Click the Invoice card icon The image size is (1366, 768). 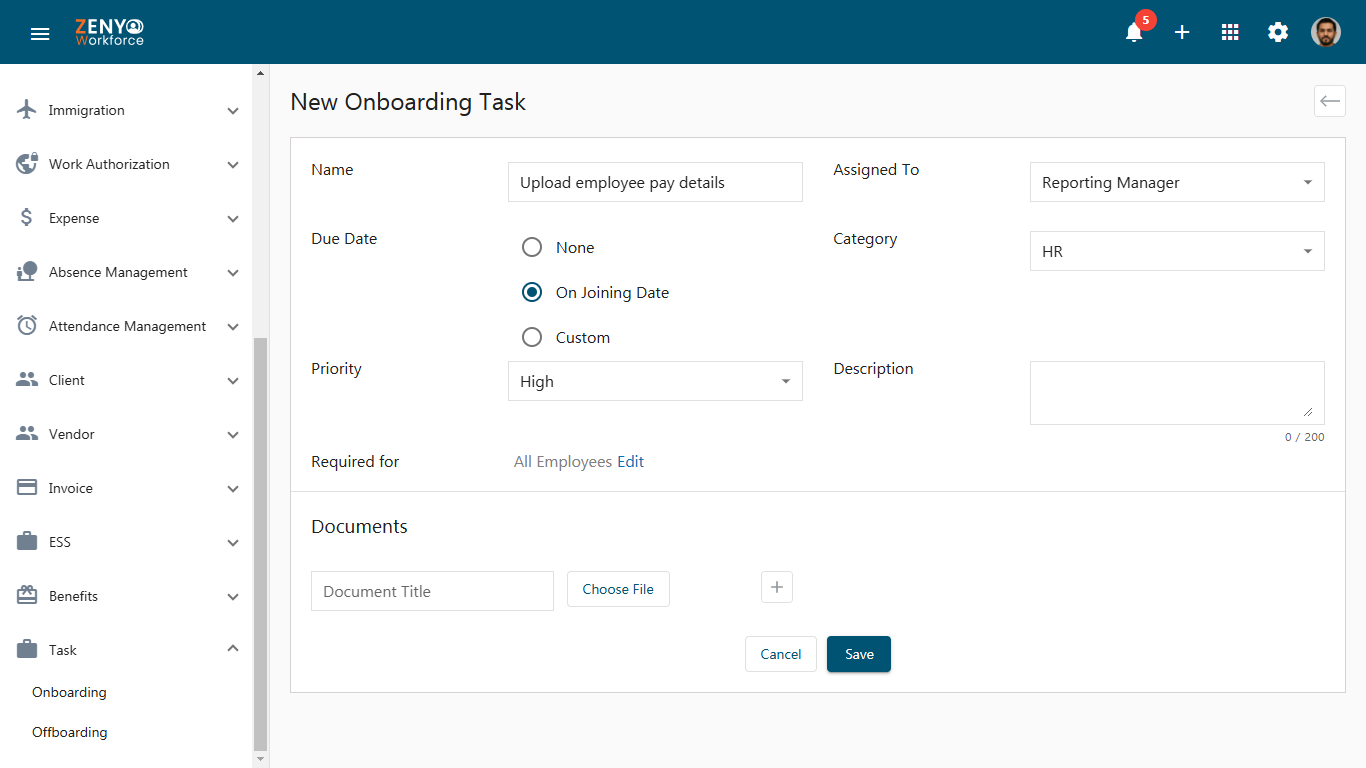[x=27, y=488]
